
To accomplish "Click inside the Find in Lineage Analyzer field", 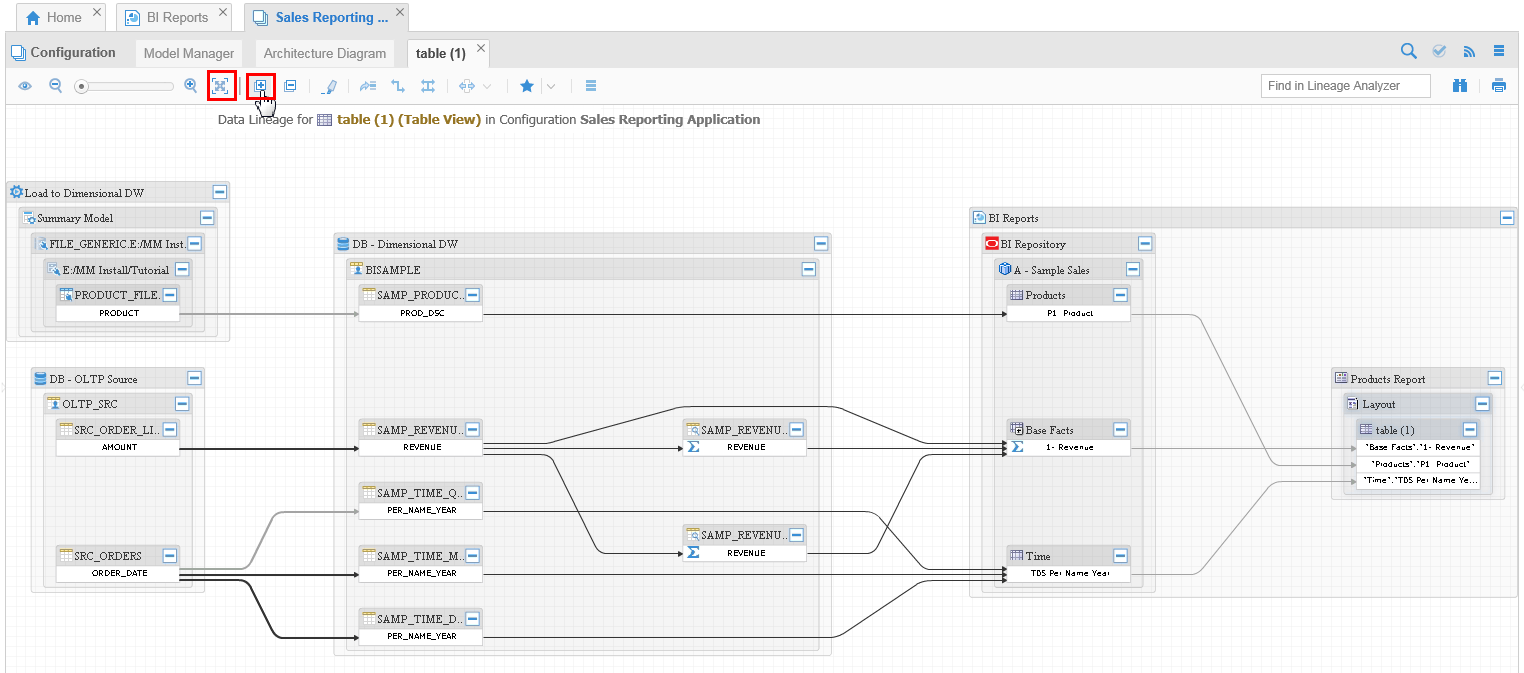I will pos(1345,86).
